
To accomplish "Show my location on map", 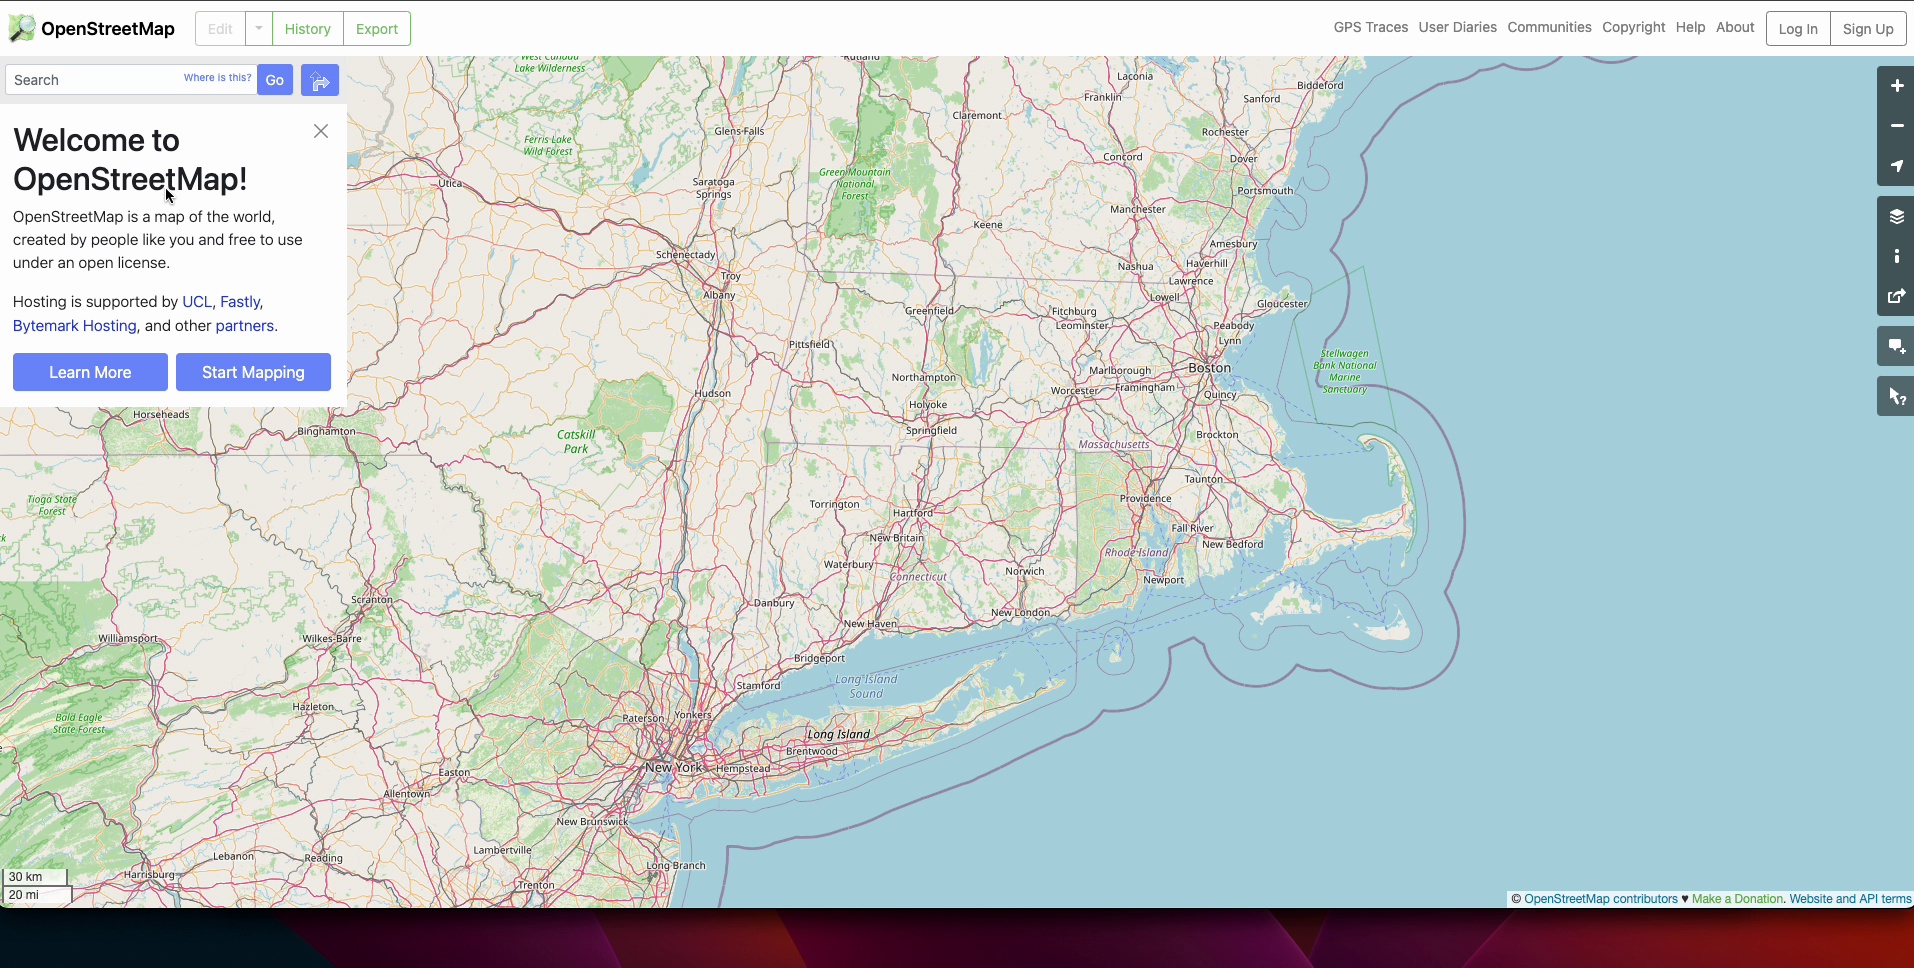I will (x=1896, y=166).
